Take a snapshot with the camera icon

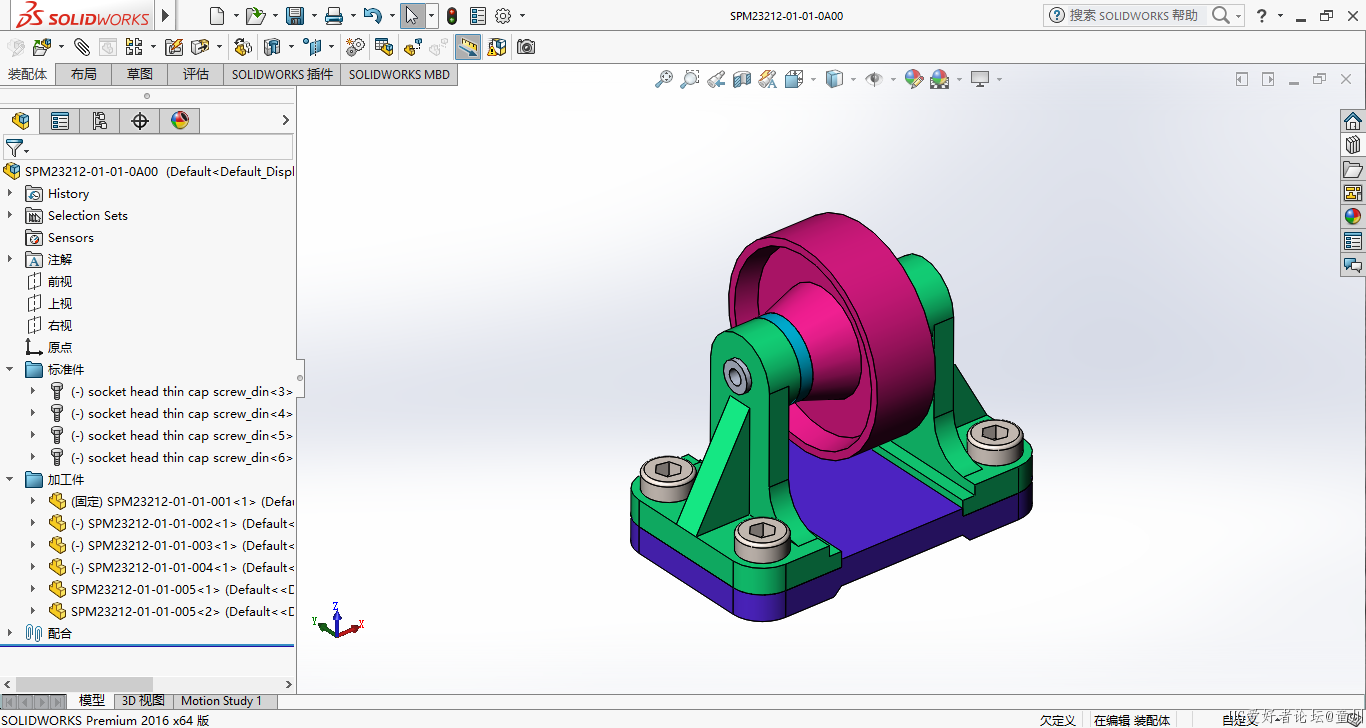(526, 47)
